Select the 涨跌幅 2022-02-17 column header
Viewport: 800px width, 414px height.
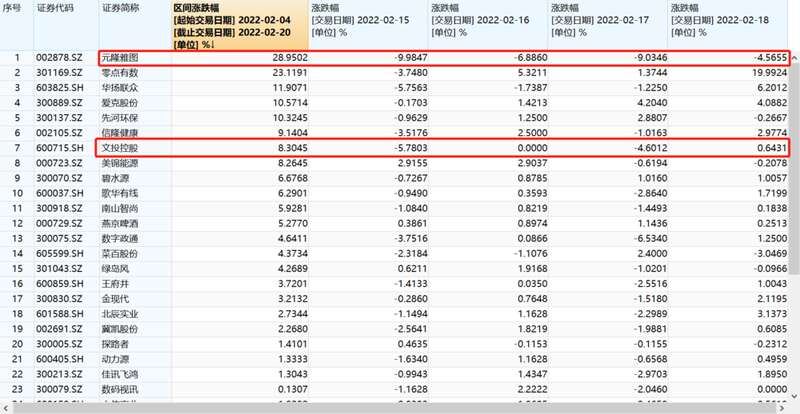(x=608, y=25)
